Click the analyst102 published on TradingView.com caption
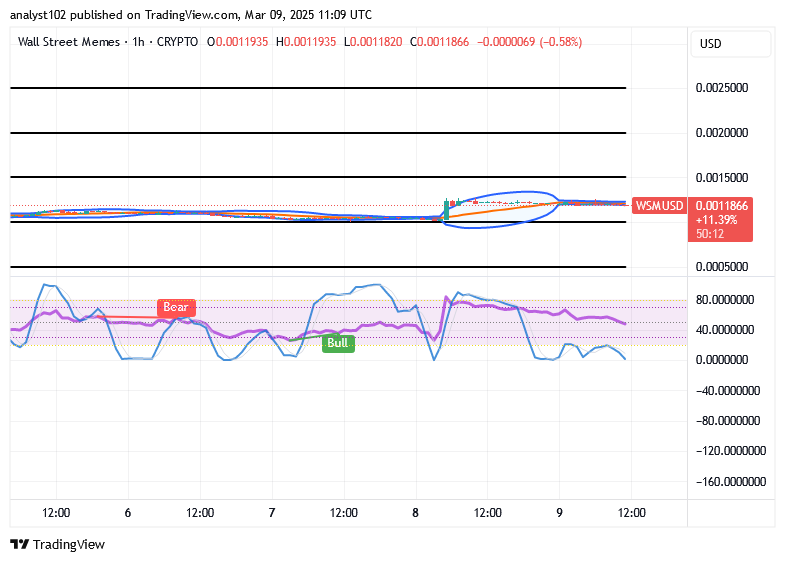Image resolution: width=785 pixels, height=562 pixels. (191, 15)
